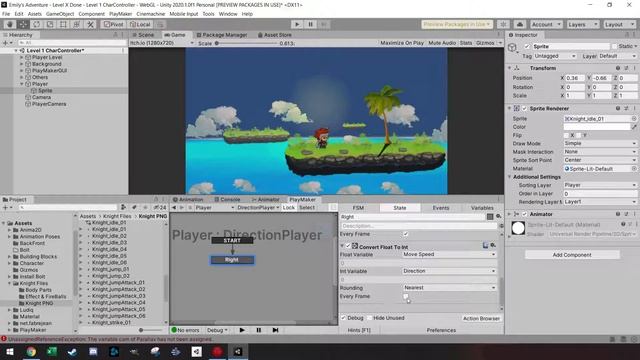Open Chrome from the taskbar
The height and width of the screenshot is (360, 640).
click(31, 351)
